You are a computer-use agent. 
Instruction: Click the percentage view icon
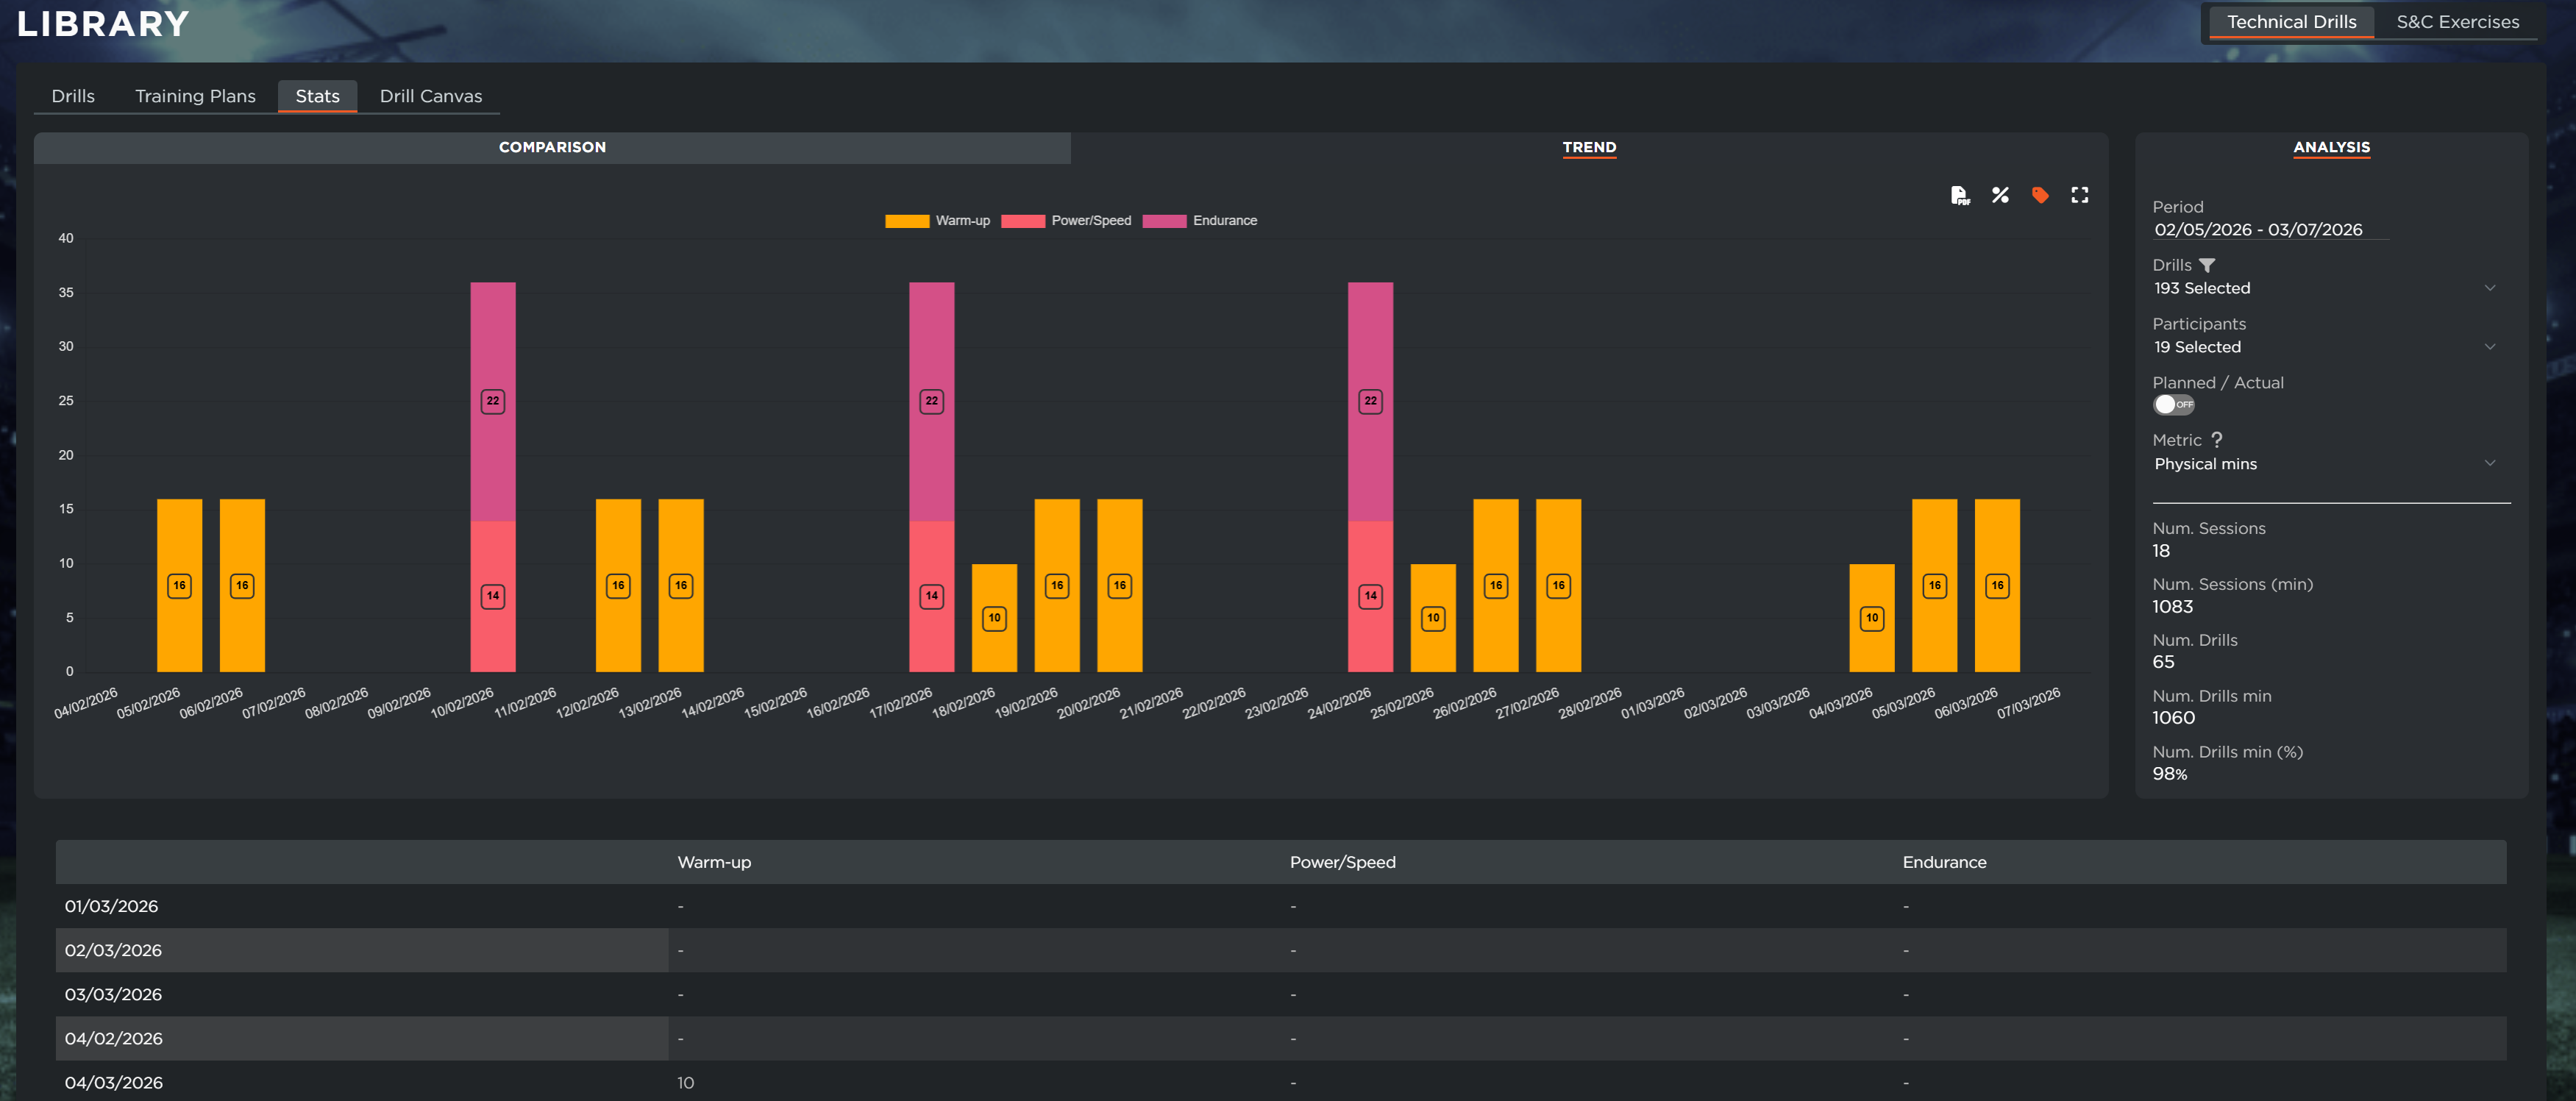click(1999, 195)
